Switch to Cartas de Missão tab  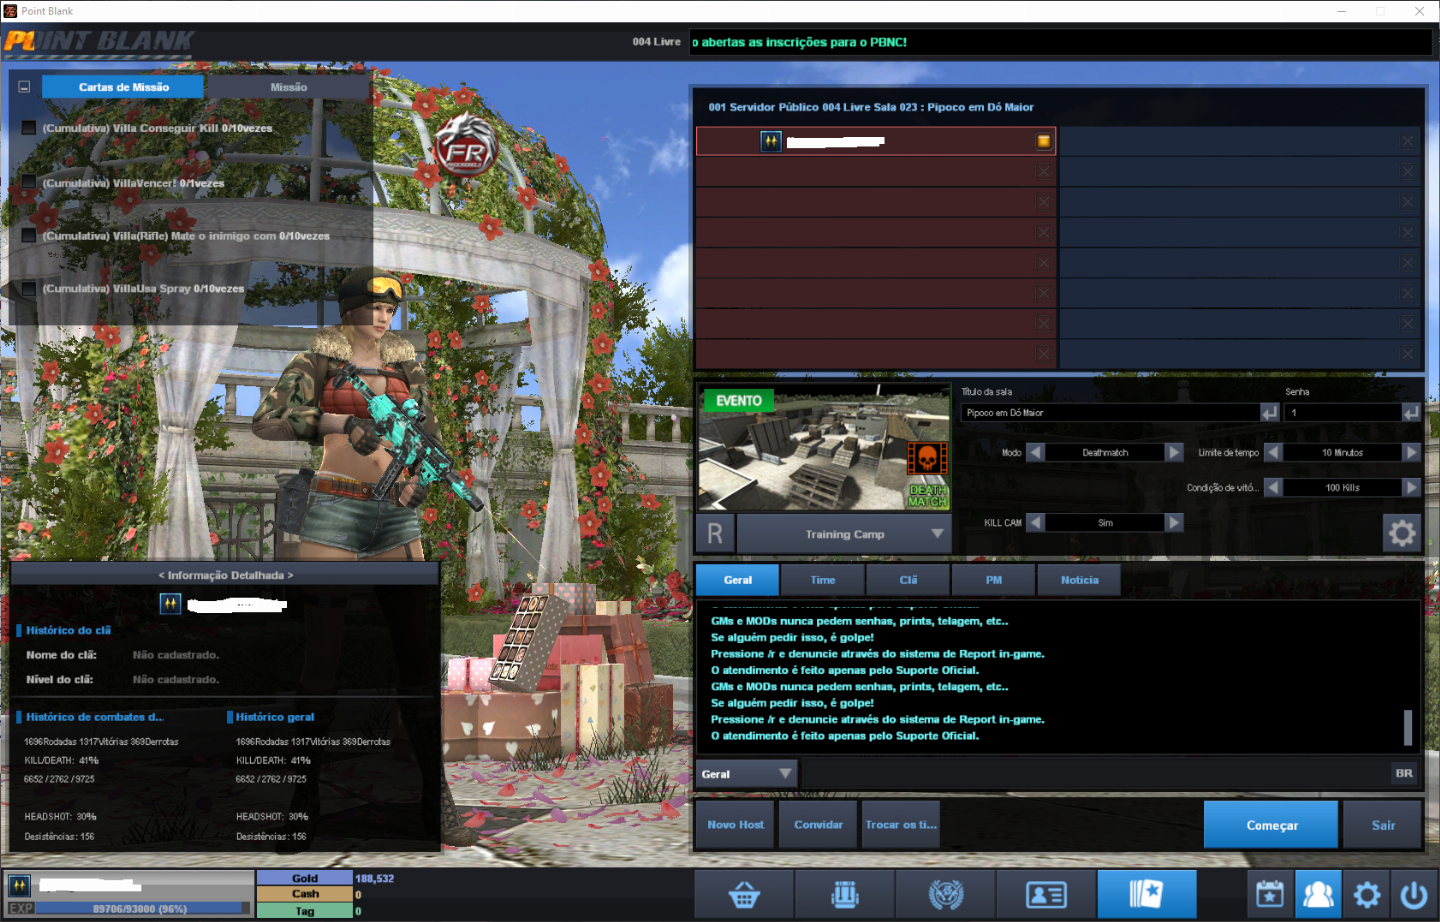click(124, 87)
